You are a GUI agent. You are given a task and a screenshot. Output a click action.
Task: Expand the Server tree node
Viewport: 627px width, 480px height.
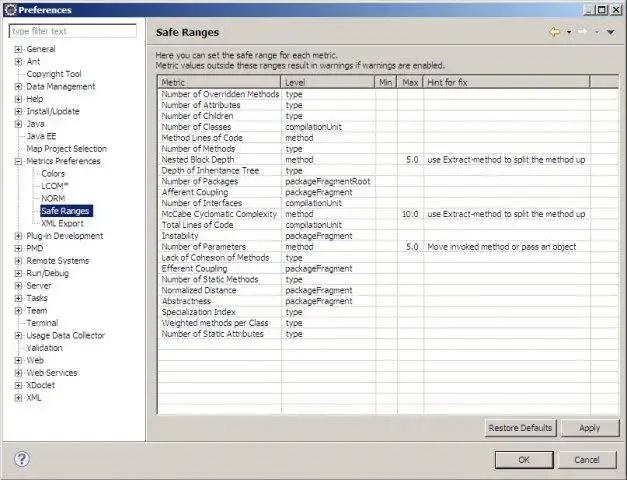[18, 286]
